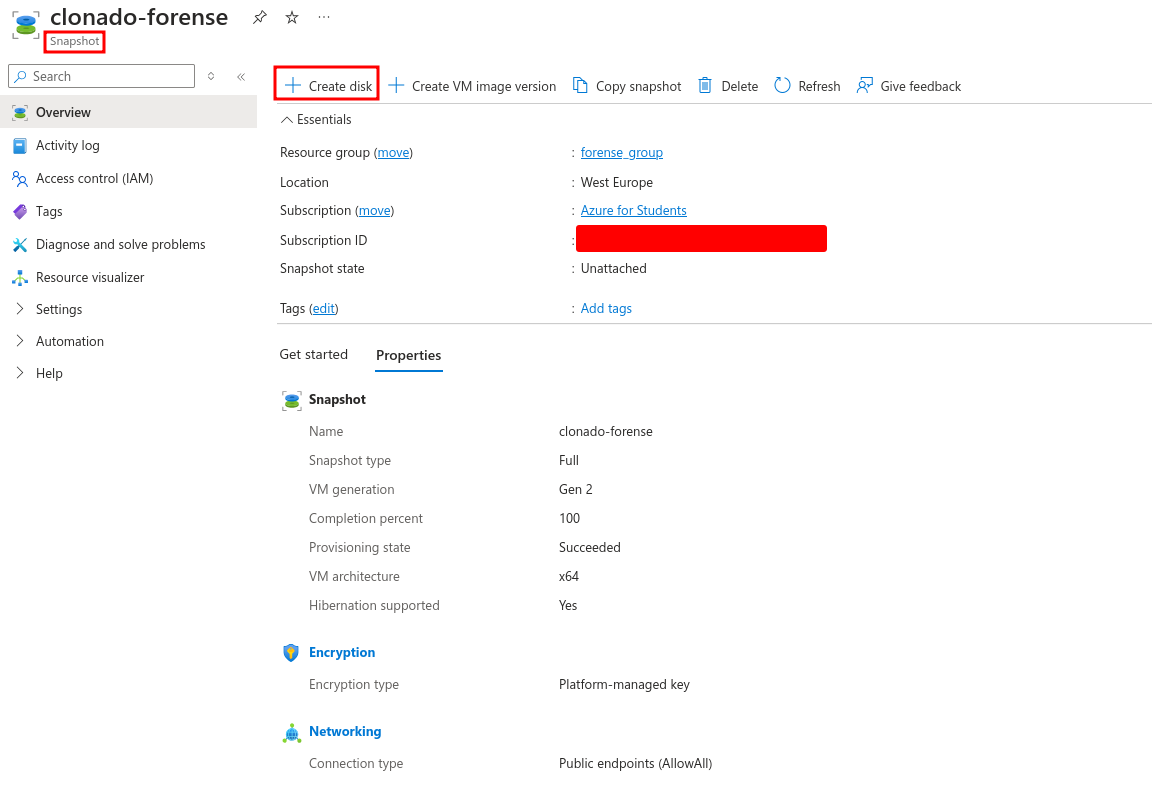
Task: Click move link next to Subscription
Action: click(x=375, y=211)
